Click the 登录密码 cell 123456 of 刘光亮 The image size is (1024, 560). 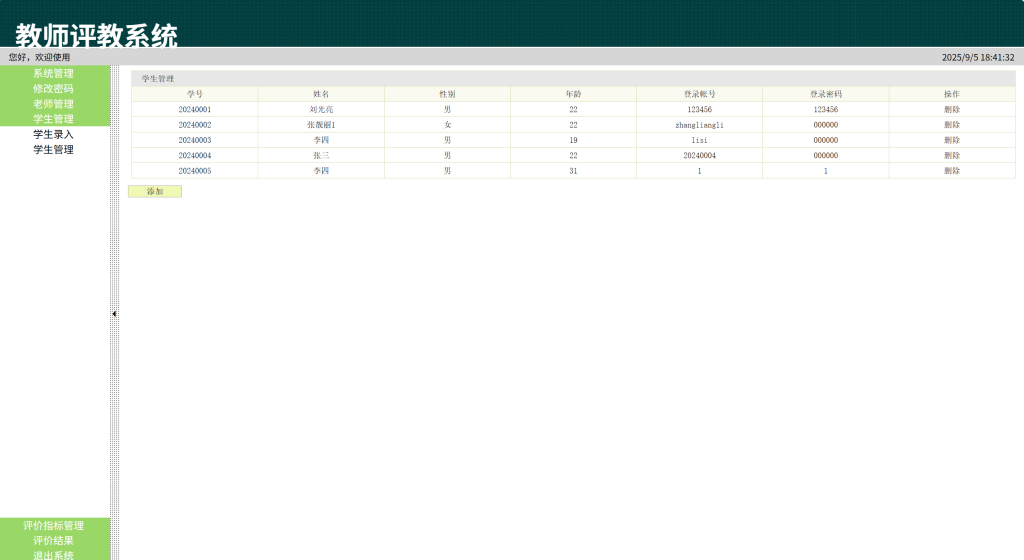tap(825, 110)
